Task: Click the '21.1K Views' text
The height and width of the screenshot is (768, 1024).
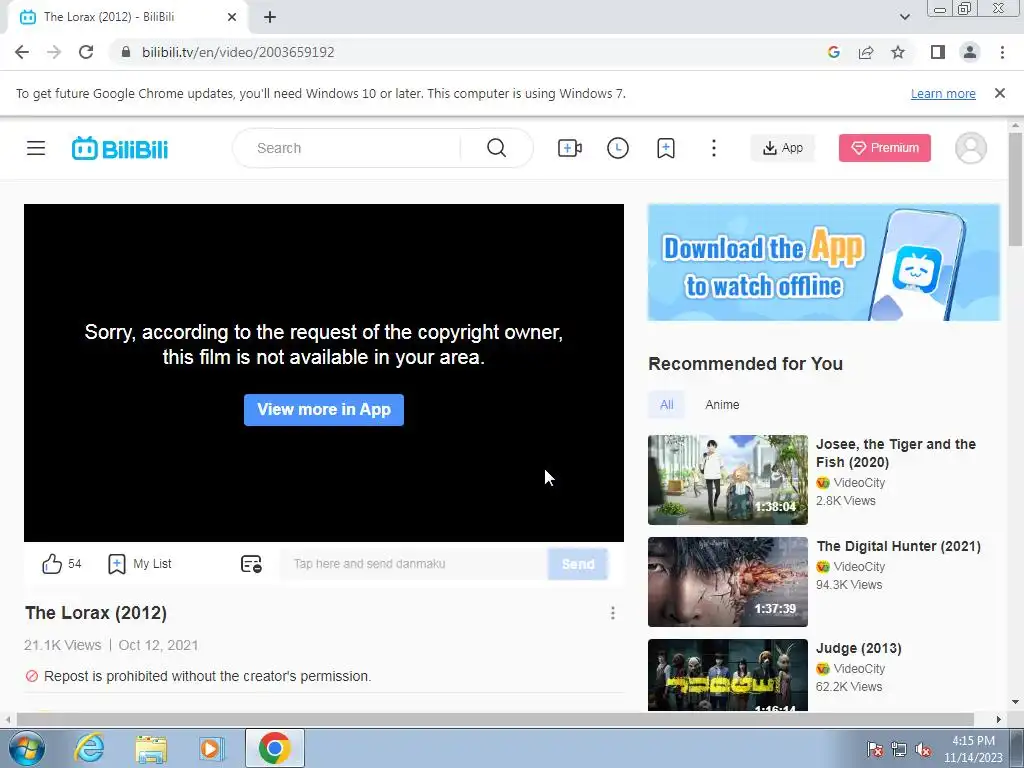Action: [63, 645]
